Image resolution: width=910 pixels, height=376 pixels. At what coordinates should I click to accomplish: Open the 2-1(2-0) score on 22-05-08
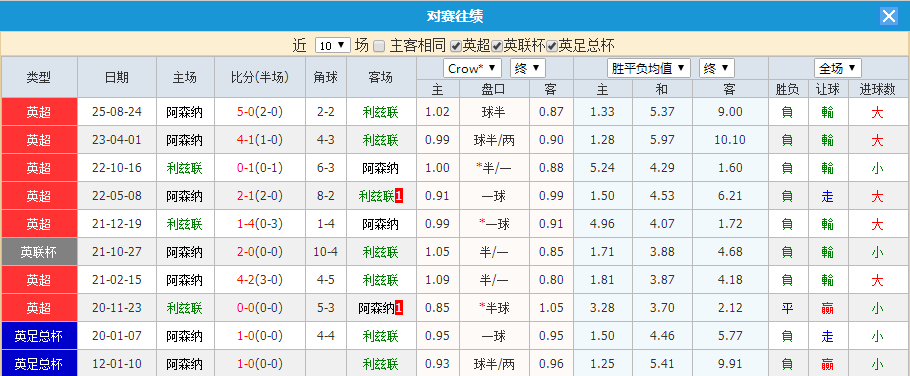[260, 196]
